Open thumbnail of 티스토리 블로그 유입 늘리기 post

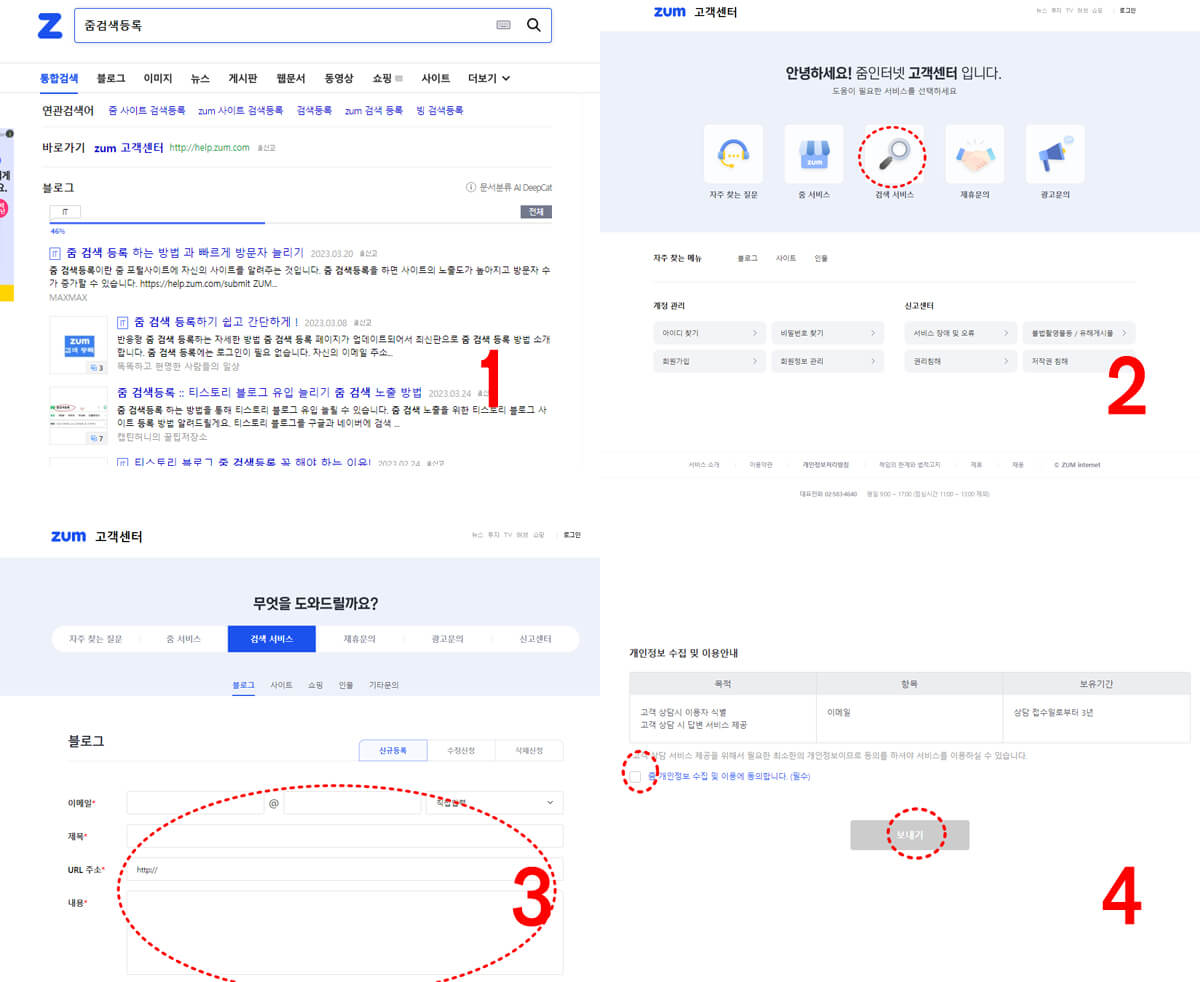(78, 415)
